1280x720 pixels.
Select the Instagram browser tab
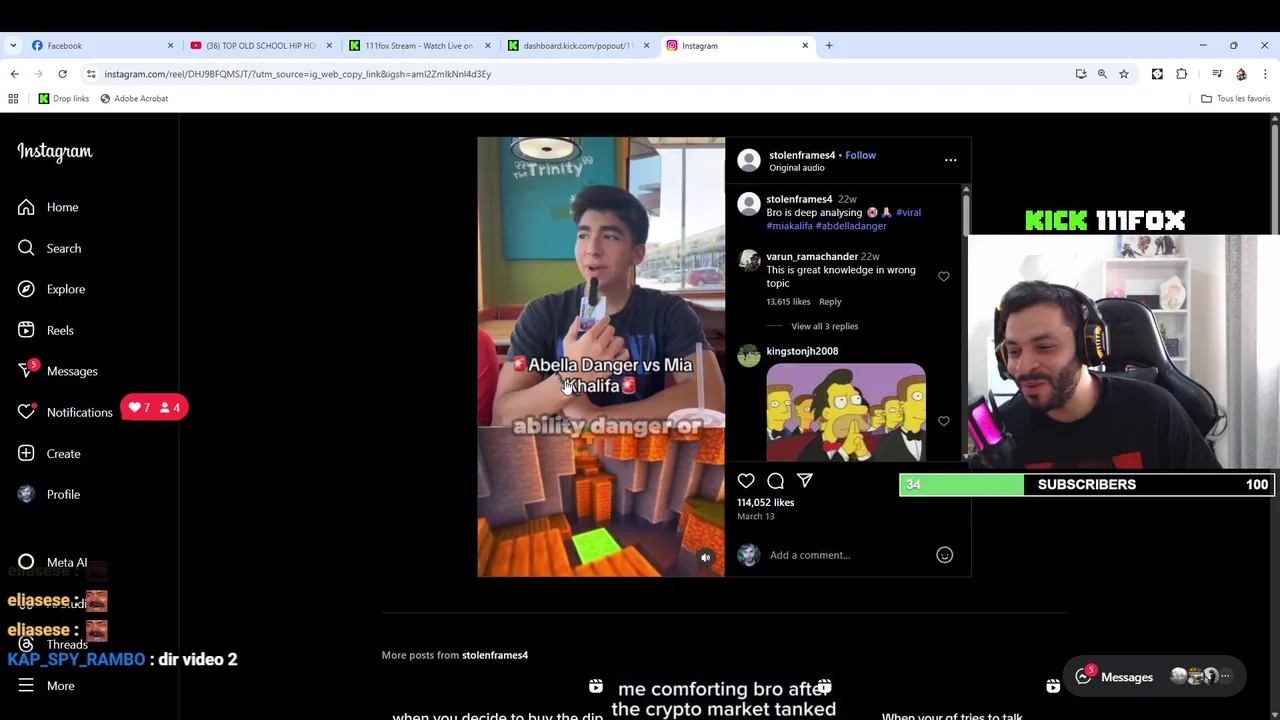(x=737, y=45)
